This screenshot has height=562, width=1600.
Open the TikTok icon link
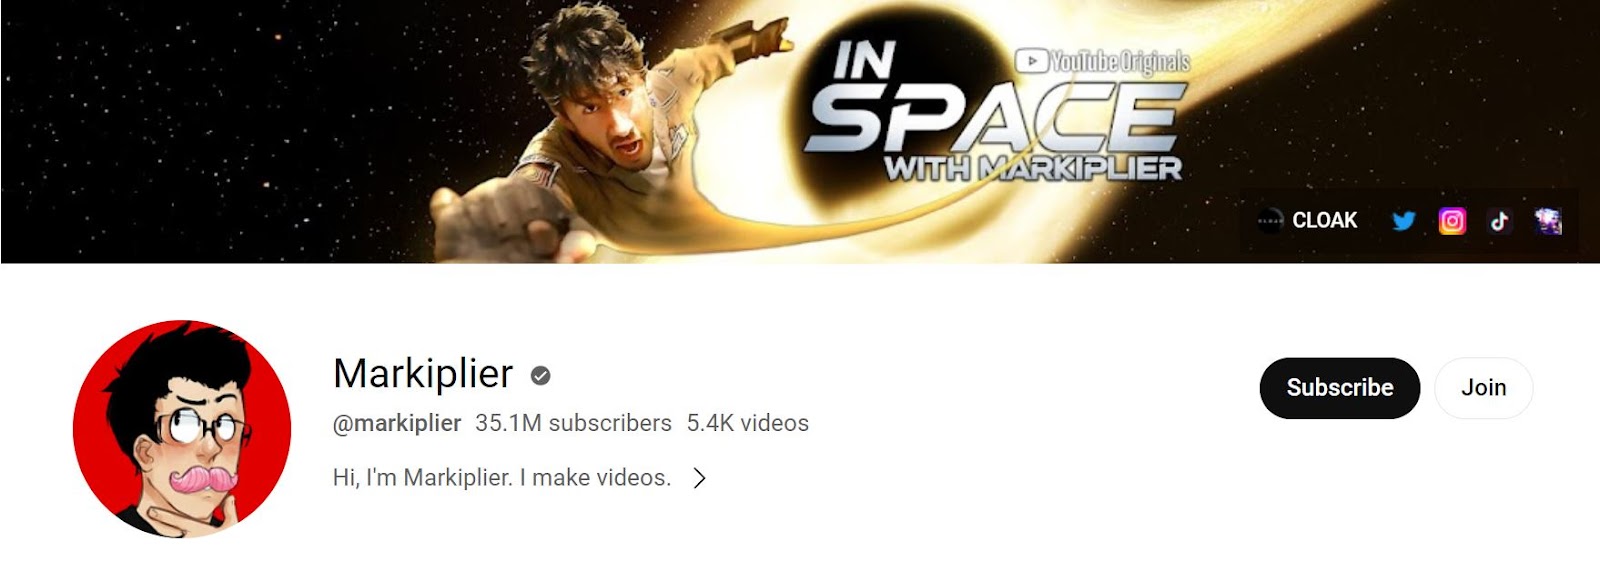pos(1499,221)
